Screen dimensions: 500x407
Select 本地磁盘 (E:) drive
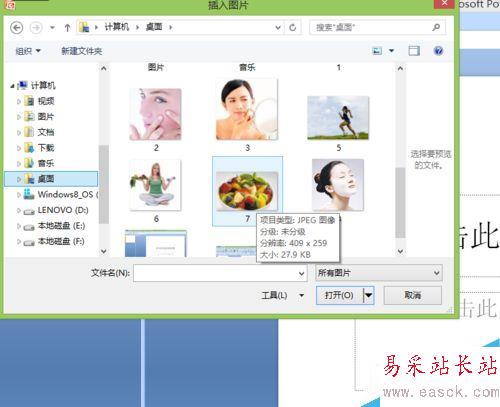tap(61, 226)
